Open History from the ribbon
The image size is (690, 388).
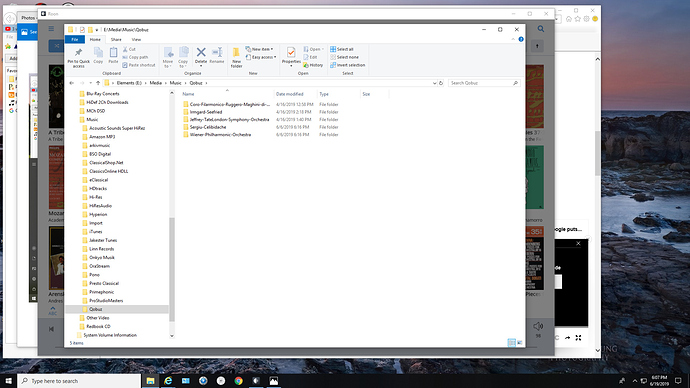point(313,65)
